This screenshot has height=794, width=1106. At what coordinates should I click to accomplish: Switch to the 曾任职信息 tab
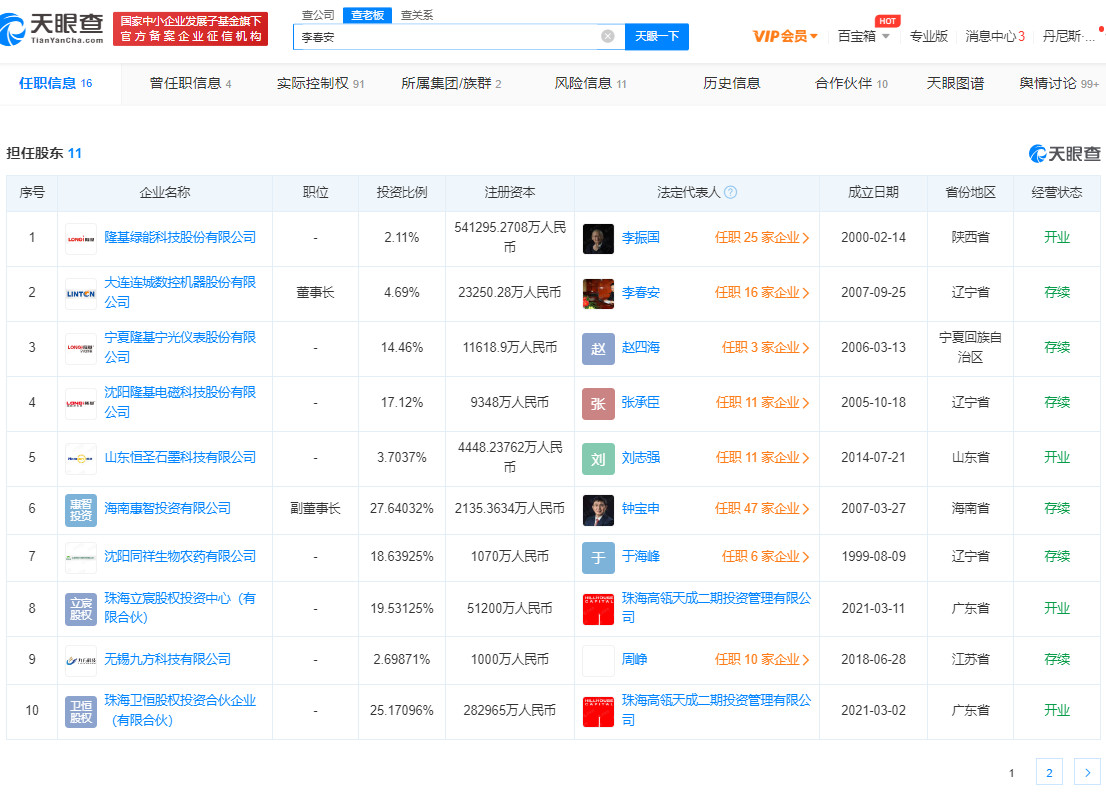pyautogui.click(x=190, y=83)
